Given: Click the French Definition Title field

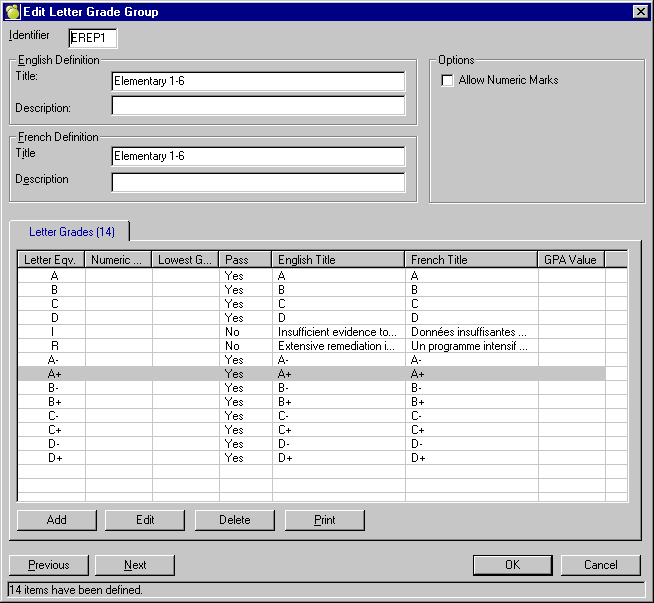Looking at the screenshot, I should pyautogui.click(x=258, y=156).
